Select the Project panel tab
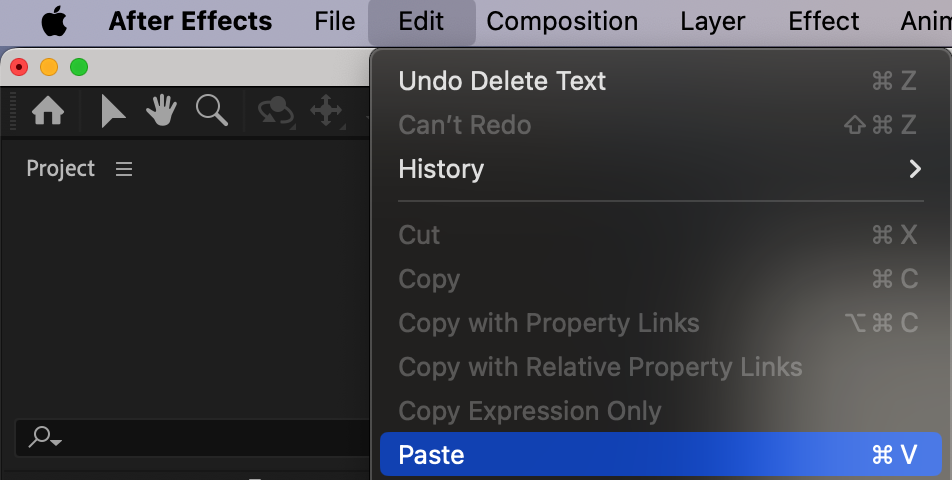 (x=60, y=169)
